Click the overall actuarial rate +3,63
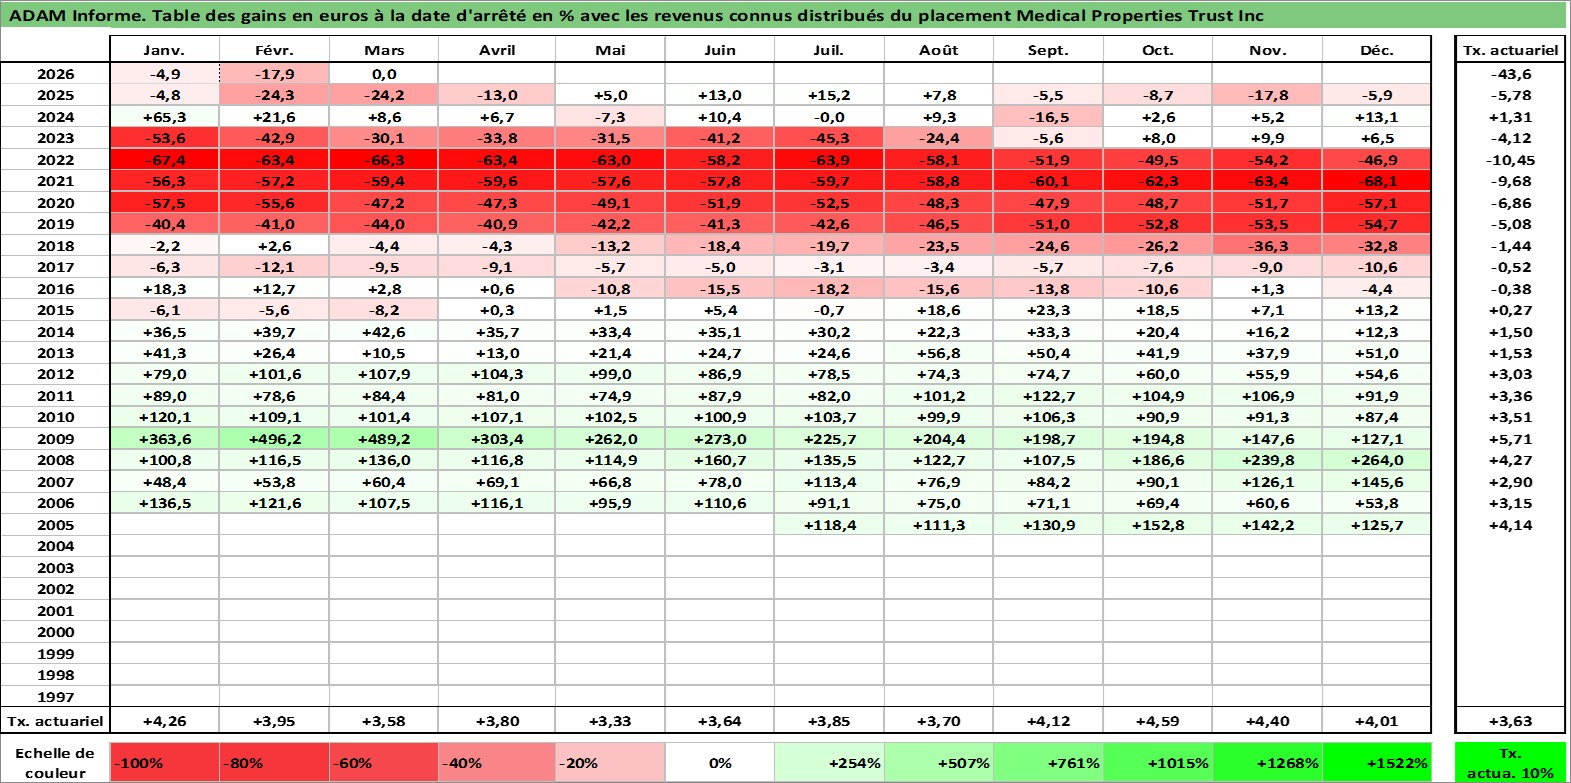The image size is (1571, 783). (1510, 721)
